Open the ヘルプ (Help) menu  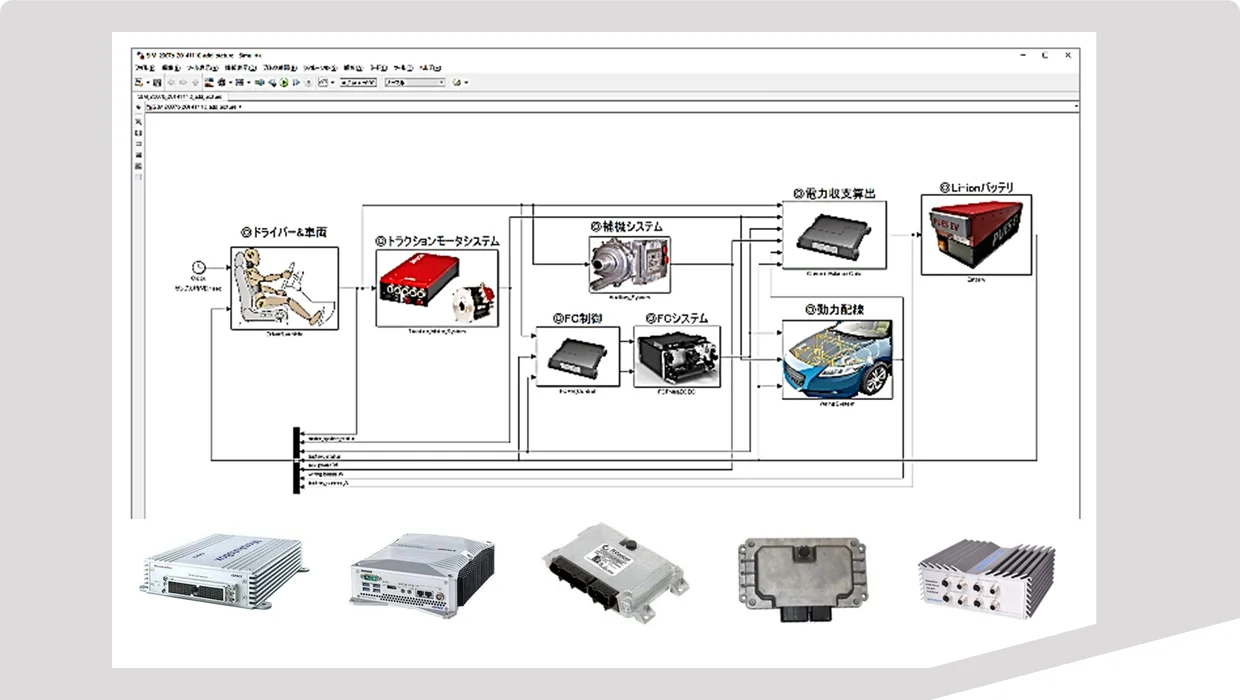coord(430,68)
